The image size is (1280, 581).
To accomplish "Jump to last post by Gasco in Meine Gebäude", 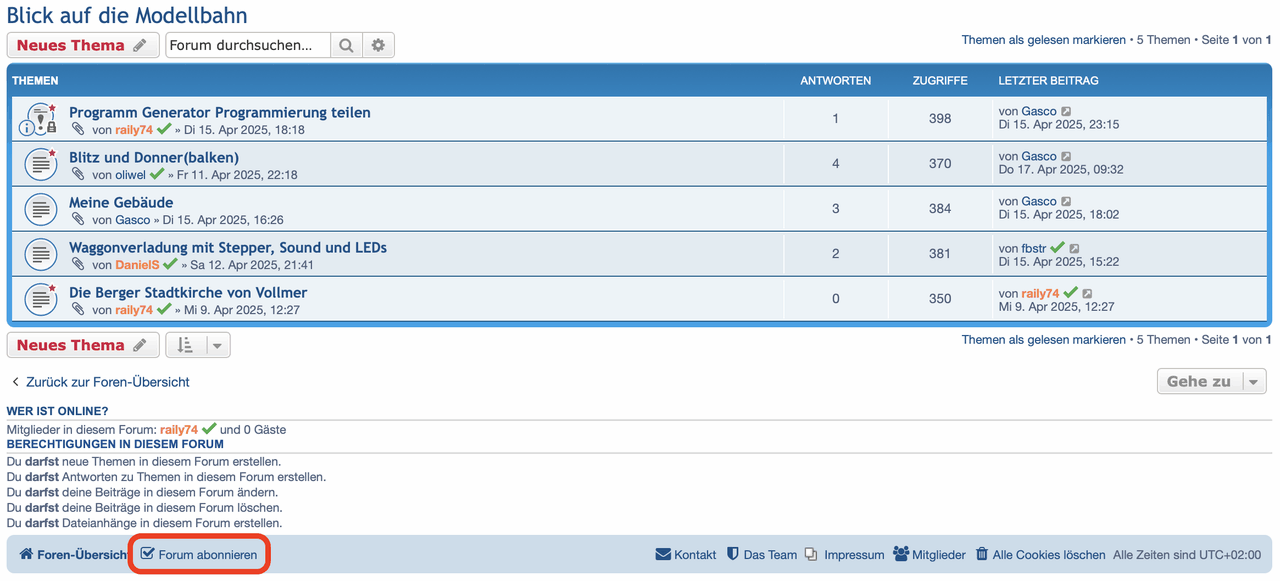I will tap(1066, 202).
